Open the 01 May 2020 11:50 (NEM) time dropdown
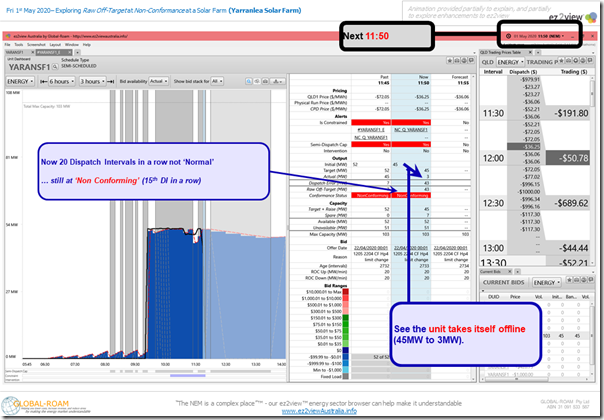 (539, 36)
